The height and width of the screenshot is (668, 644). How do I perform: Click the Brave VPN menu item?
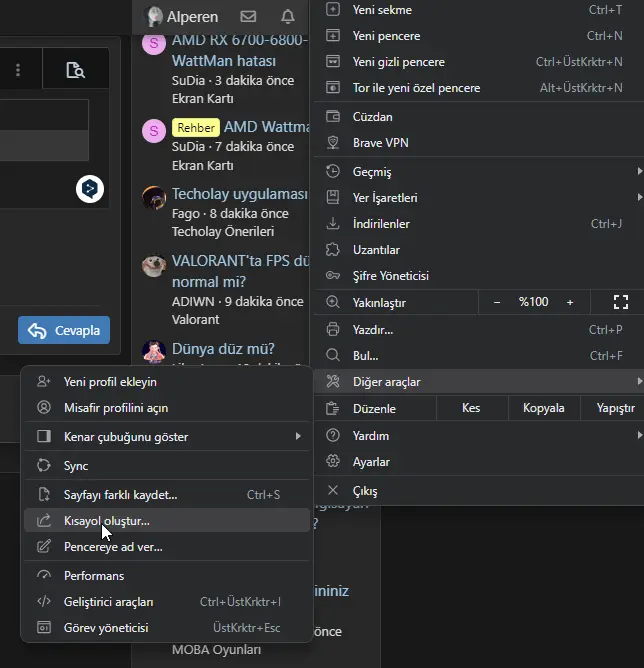(479, 143)
